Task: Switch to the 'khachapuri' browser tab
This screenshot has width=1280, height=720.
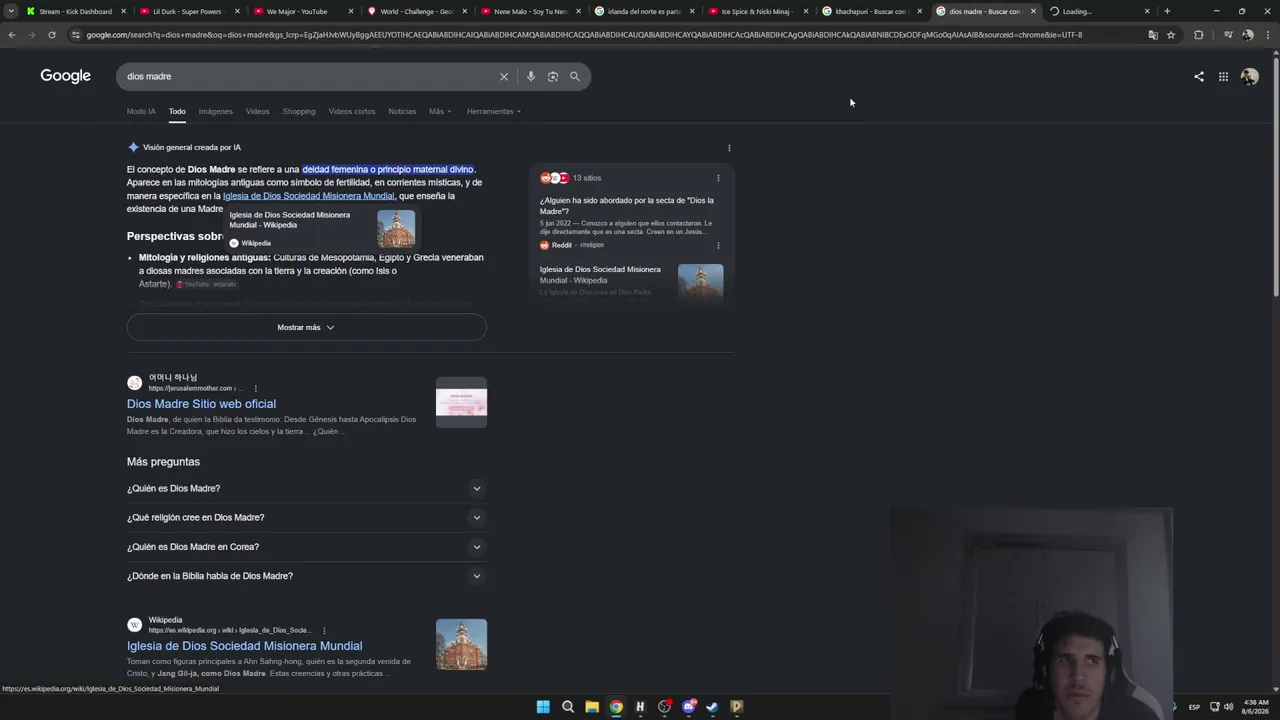Action: (871, 11)
